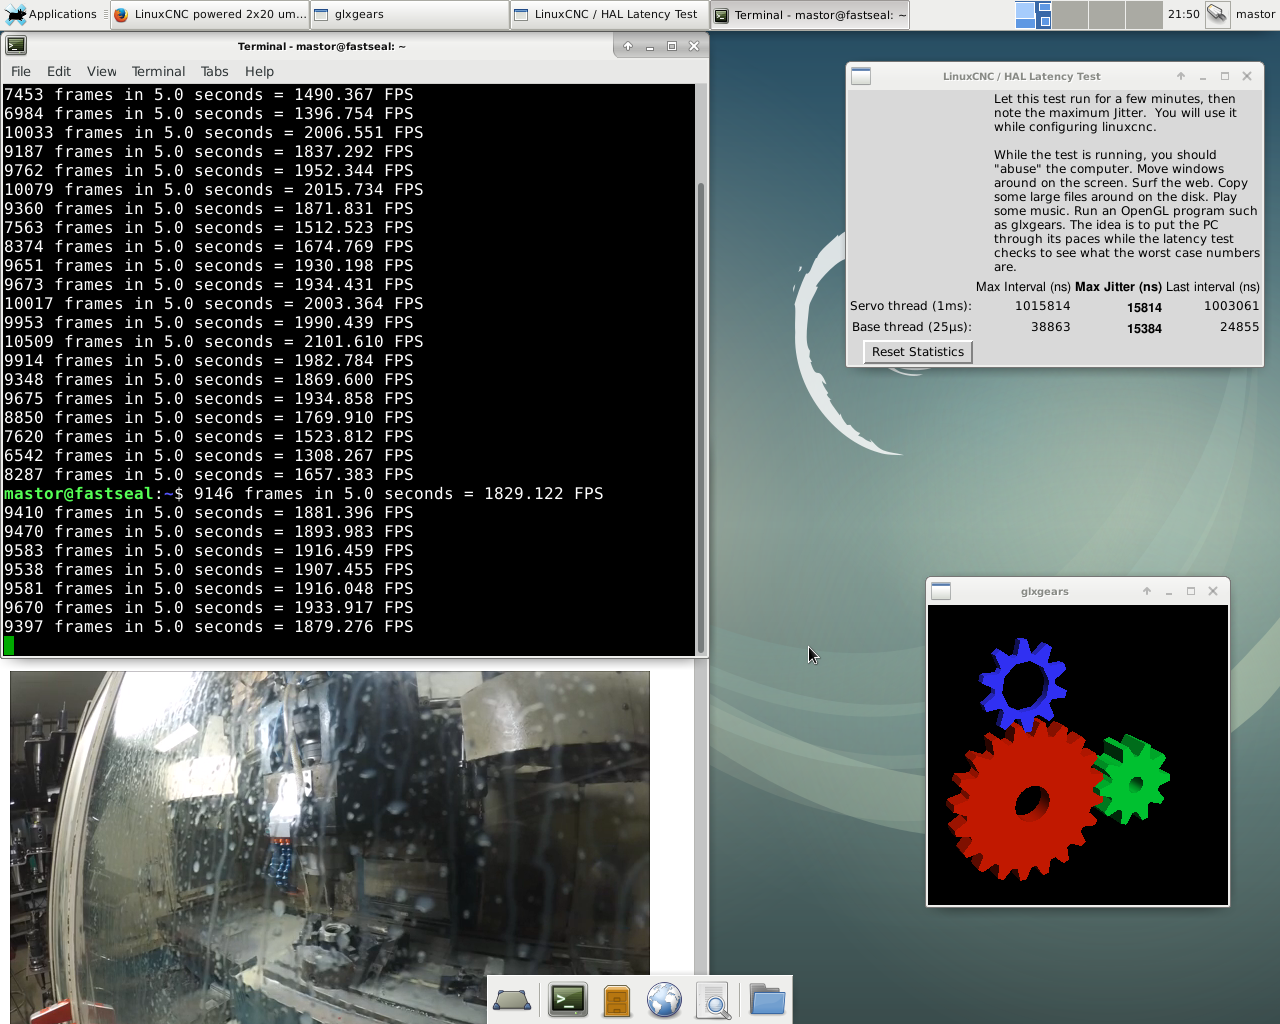Image resolution: width=1280 pixels, height=1024 pixels.
Task: Click the Servo thread (1ms) label
Action: pyautogui.click(x=910, y=306)
